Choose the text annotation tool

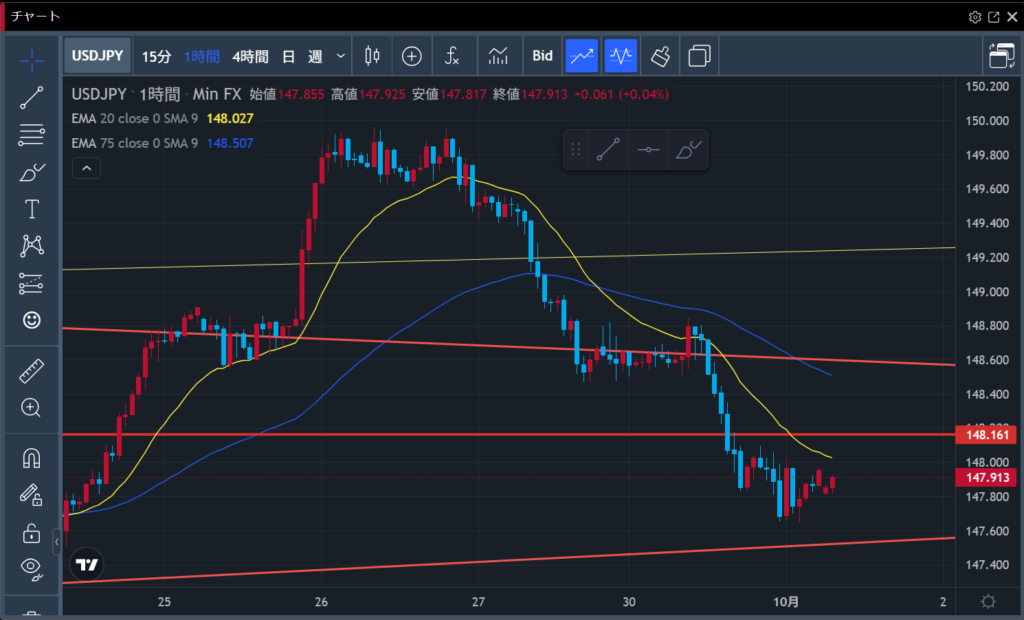[32, 209]
